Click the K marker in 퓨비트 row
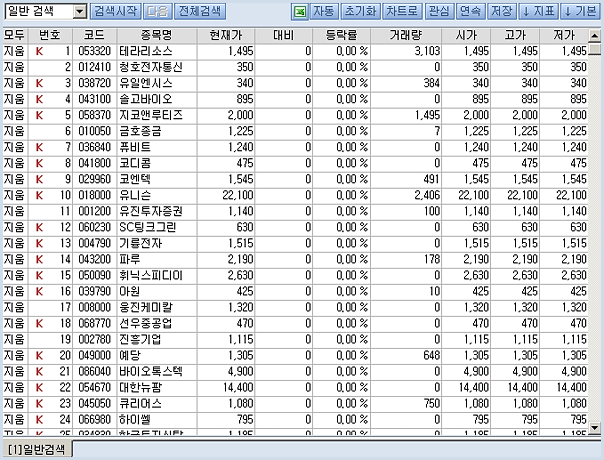 click(x=39, y=148)
